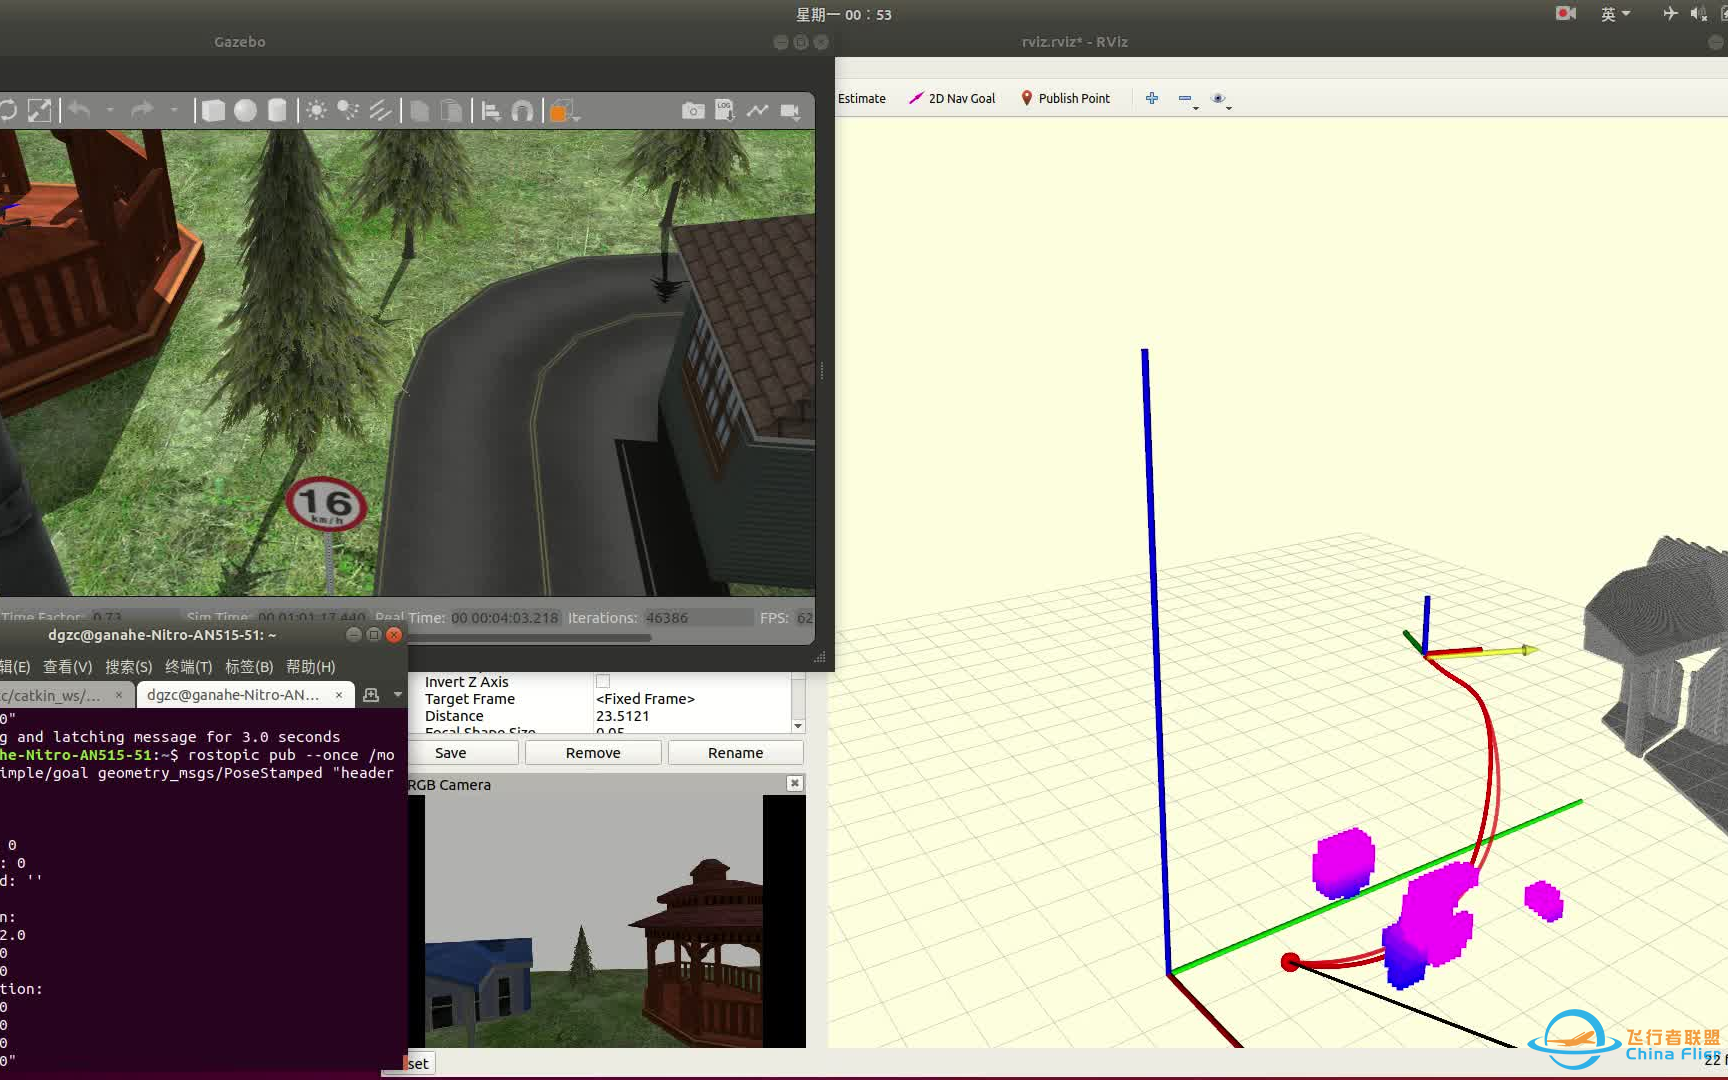Viewport: 1728px width, 1080px height.
Task: Insert a sphere shape in Gazebo
Action: point(245,111)
